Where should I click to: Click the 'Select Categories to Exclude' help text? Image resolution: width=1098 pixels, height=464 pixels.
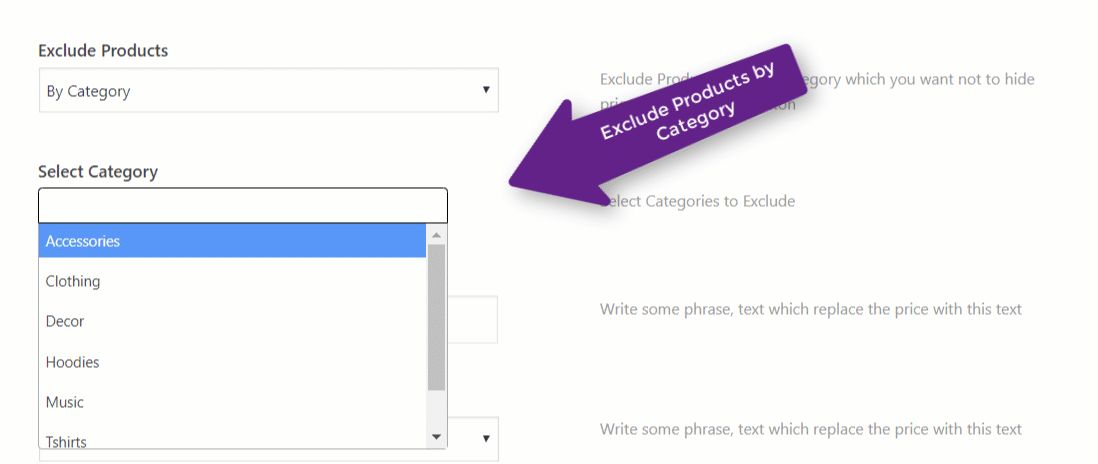tap(700, 201)
